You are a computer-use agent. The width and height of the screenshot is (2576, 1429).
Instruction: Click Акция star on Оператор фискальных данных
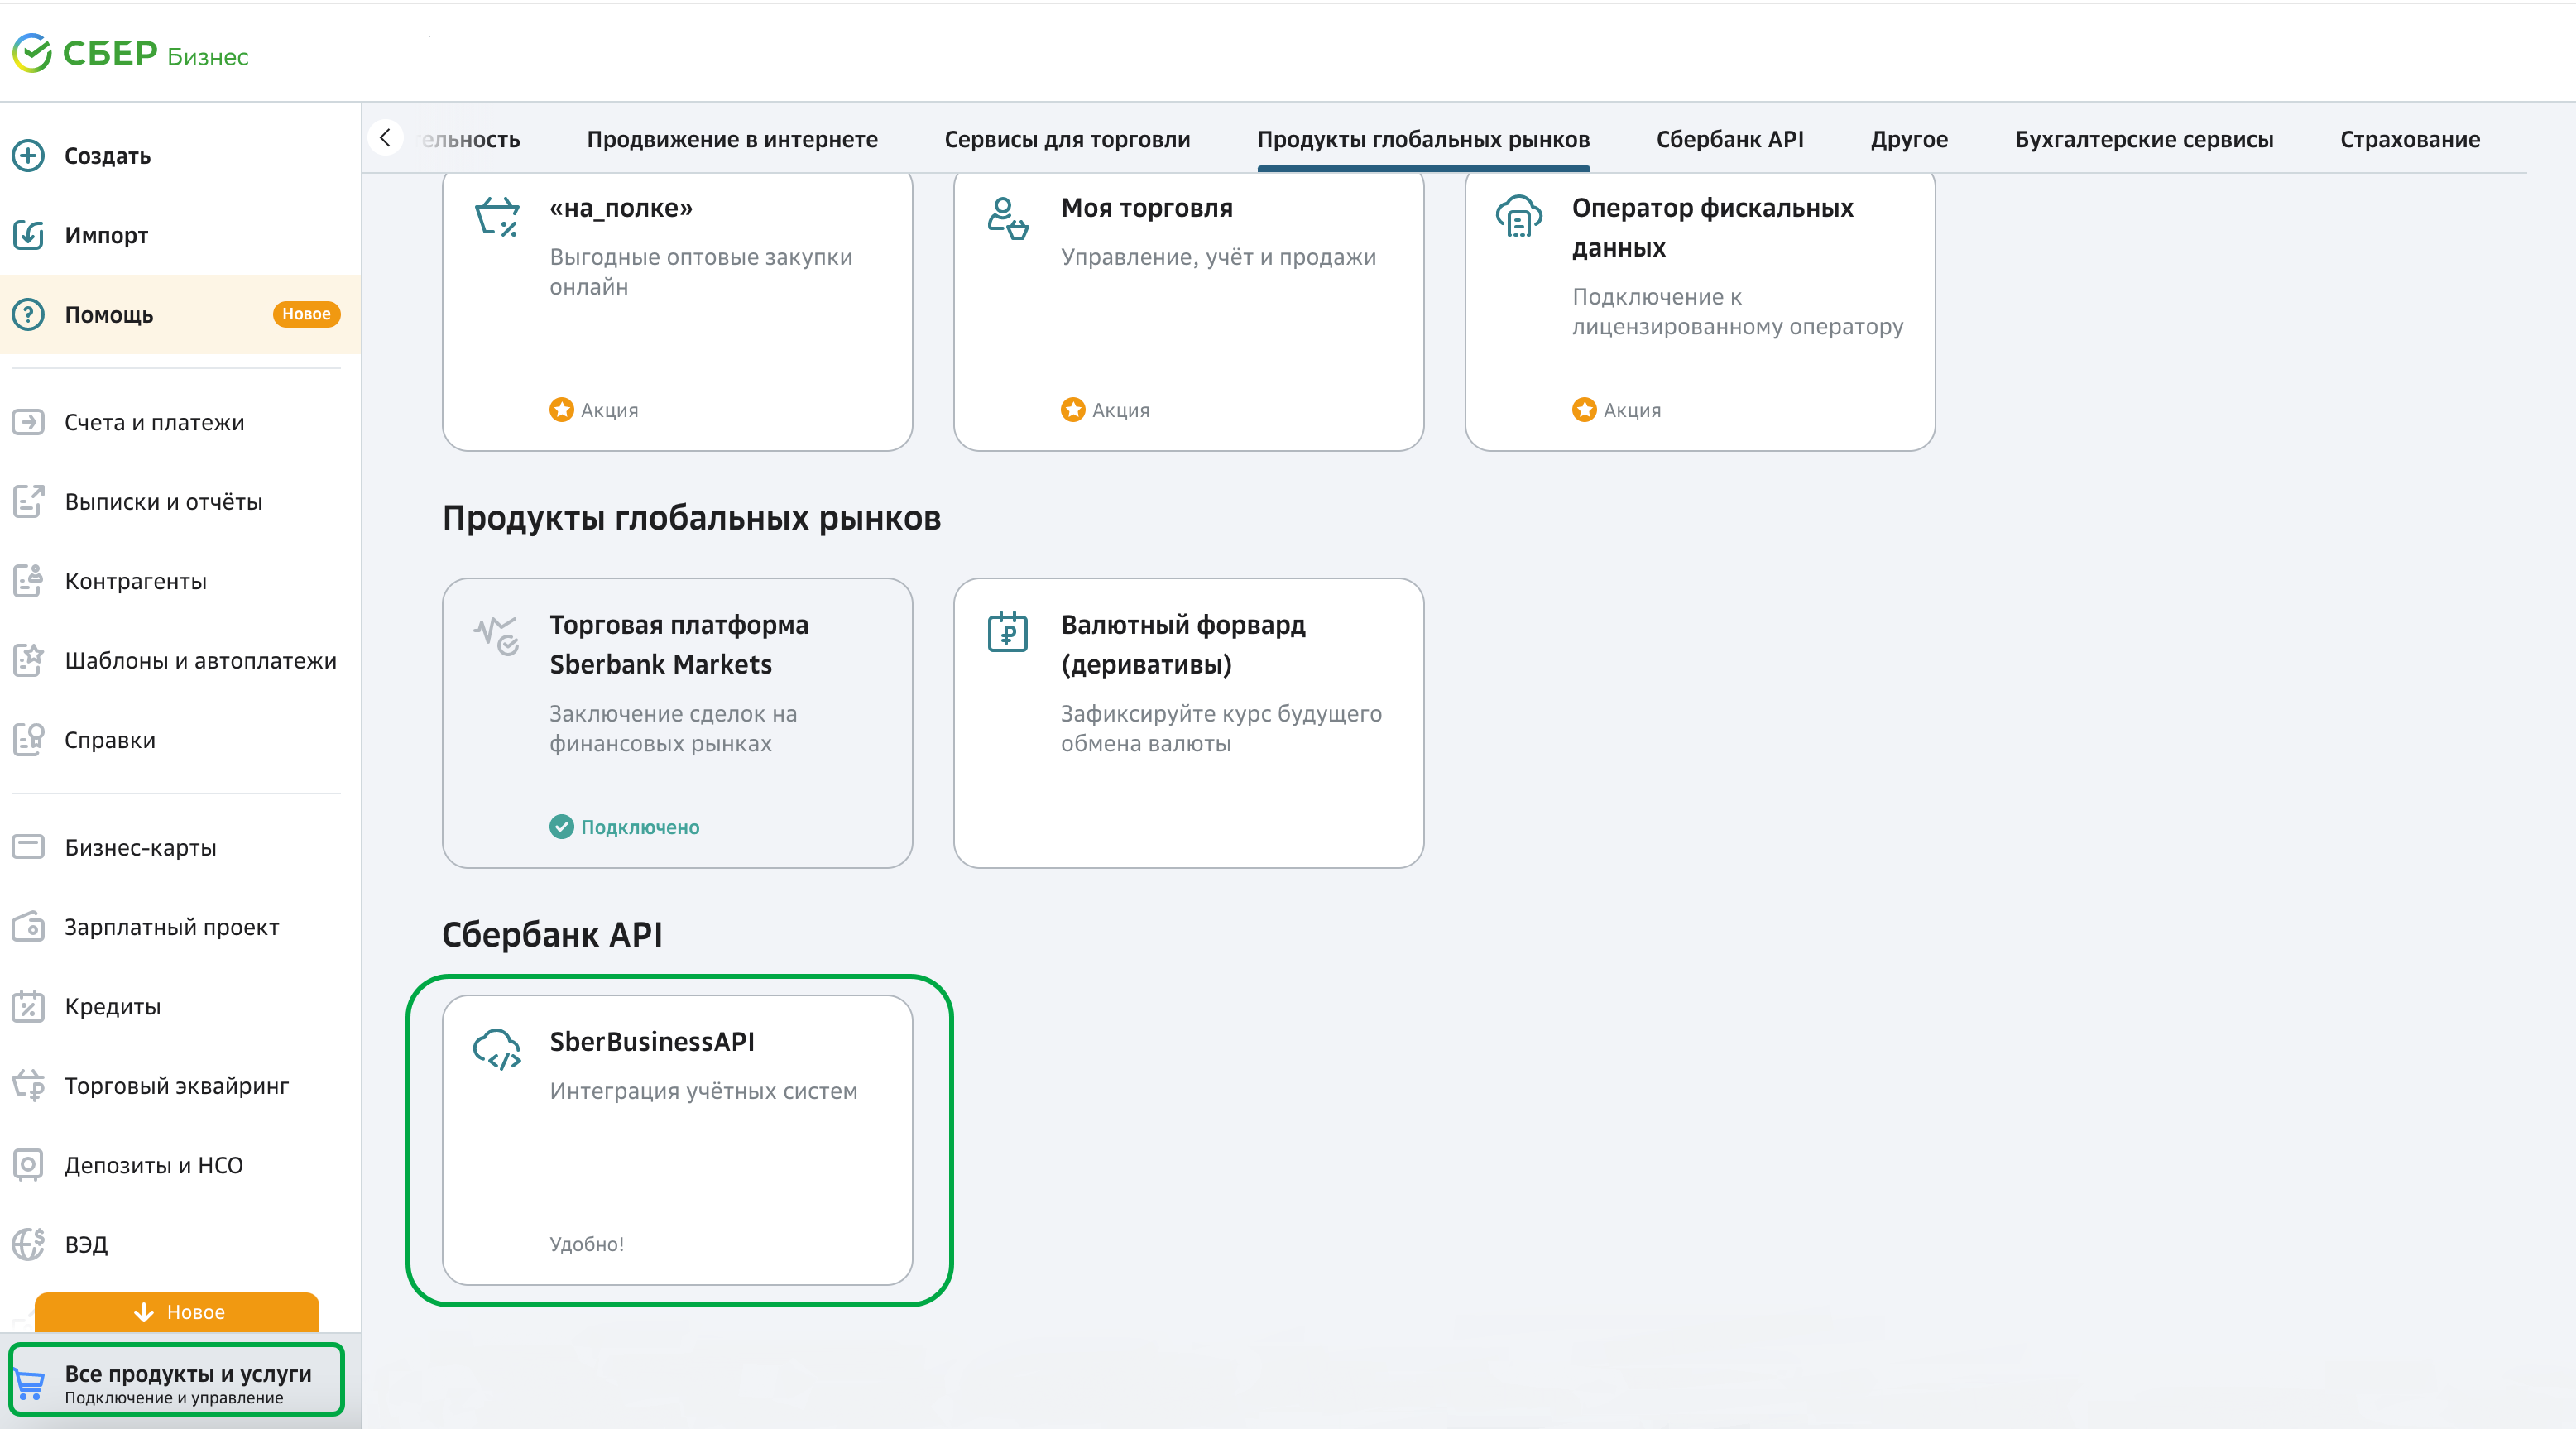(x=1584, y=410)
